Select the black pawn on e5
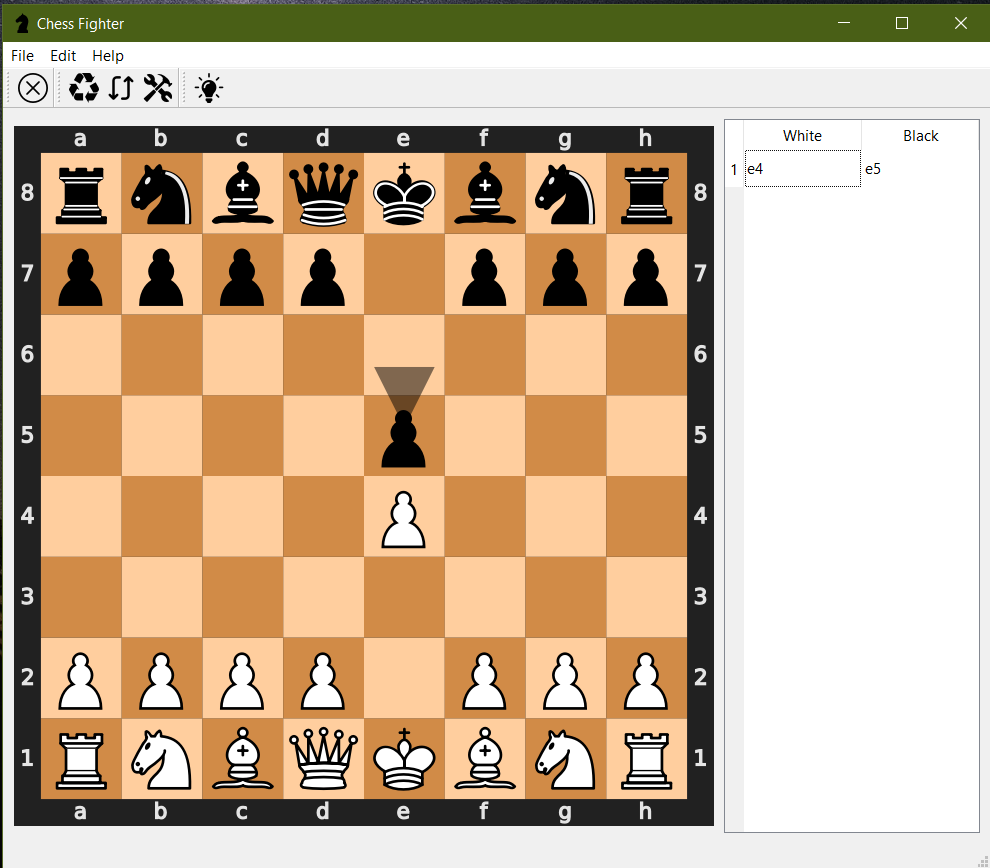 pos(404,439)
